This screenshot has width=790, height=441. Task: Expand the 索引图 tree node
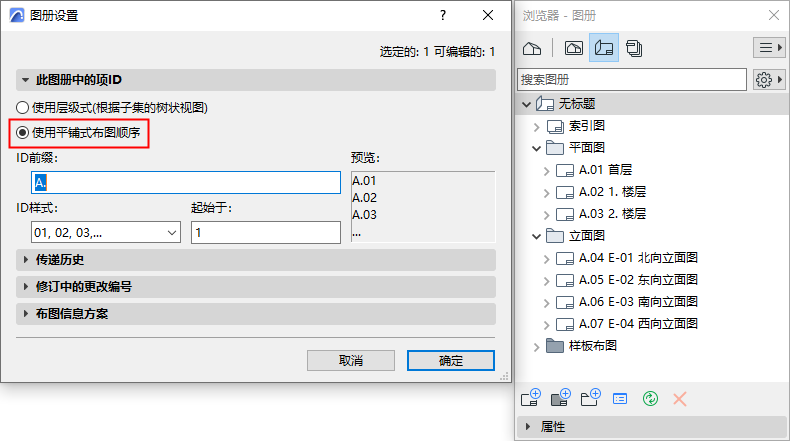point(537,127)
